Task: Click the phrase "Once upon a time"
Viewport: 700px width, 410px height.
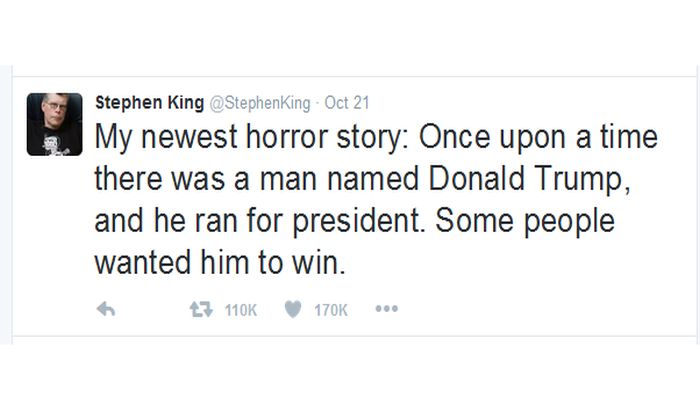Action: pos(537,139)
